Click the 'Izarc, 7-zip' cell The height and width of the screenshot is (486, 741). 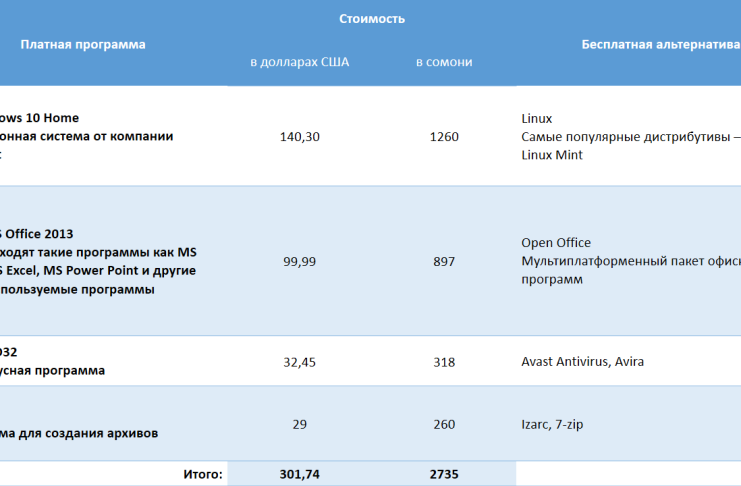pos(552,424)
